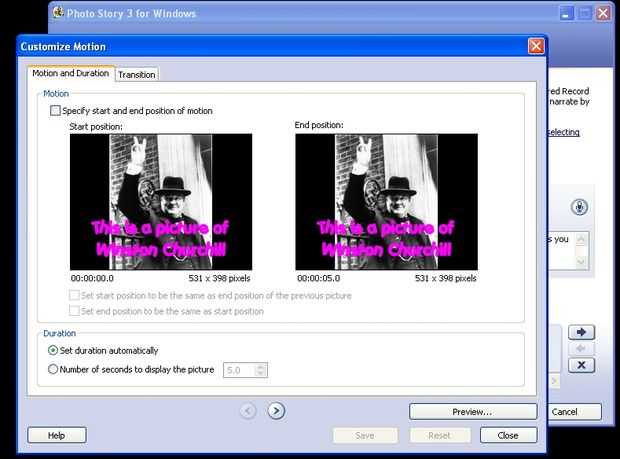Viewport: 620px width, 459px height.
Task: Click the start time 00:00:00.0 label
Action: [92, 278]
